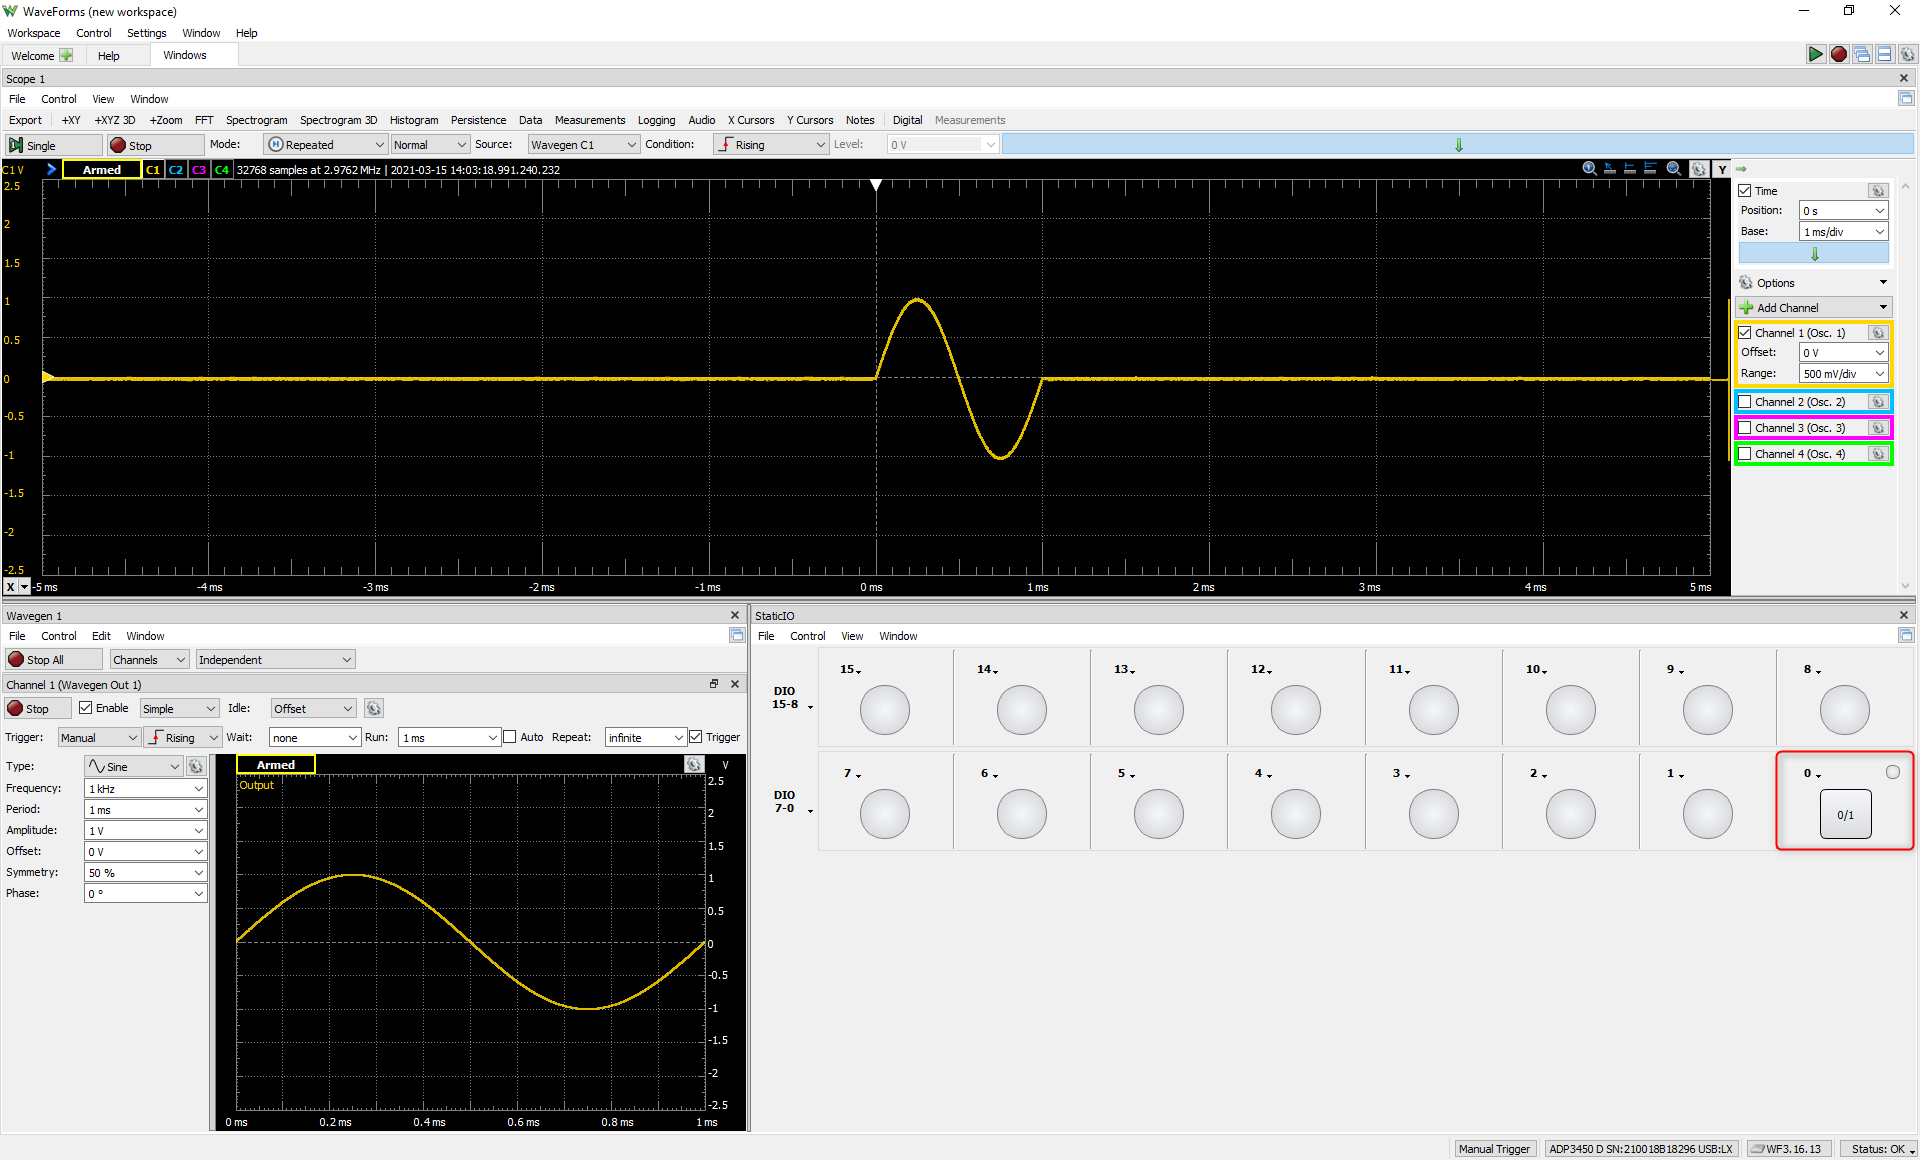Viewport: 1920px width, 1160px height.
Task: Click the scope plot options gear icon
Action: click(1699, 169)
